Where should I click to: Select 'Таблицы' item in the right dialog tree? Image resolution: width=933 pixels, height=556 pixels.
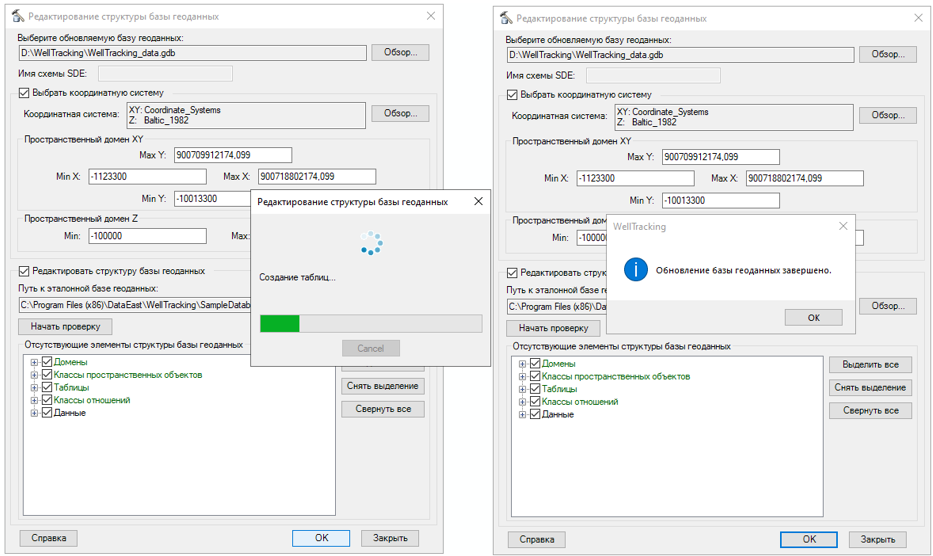click(559, 389)
